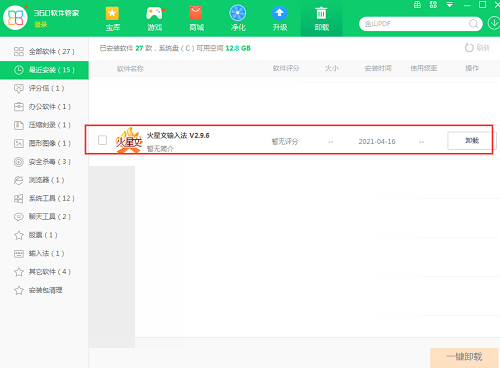Sort by 安装时间 column header
Screen dimensions: 500x368
pos(378,68)
